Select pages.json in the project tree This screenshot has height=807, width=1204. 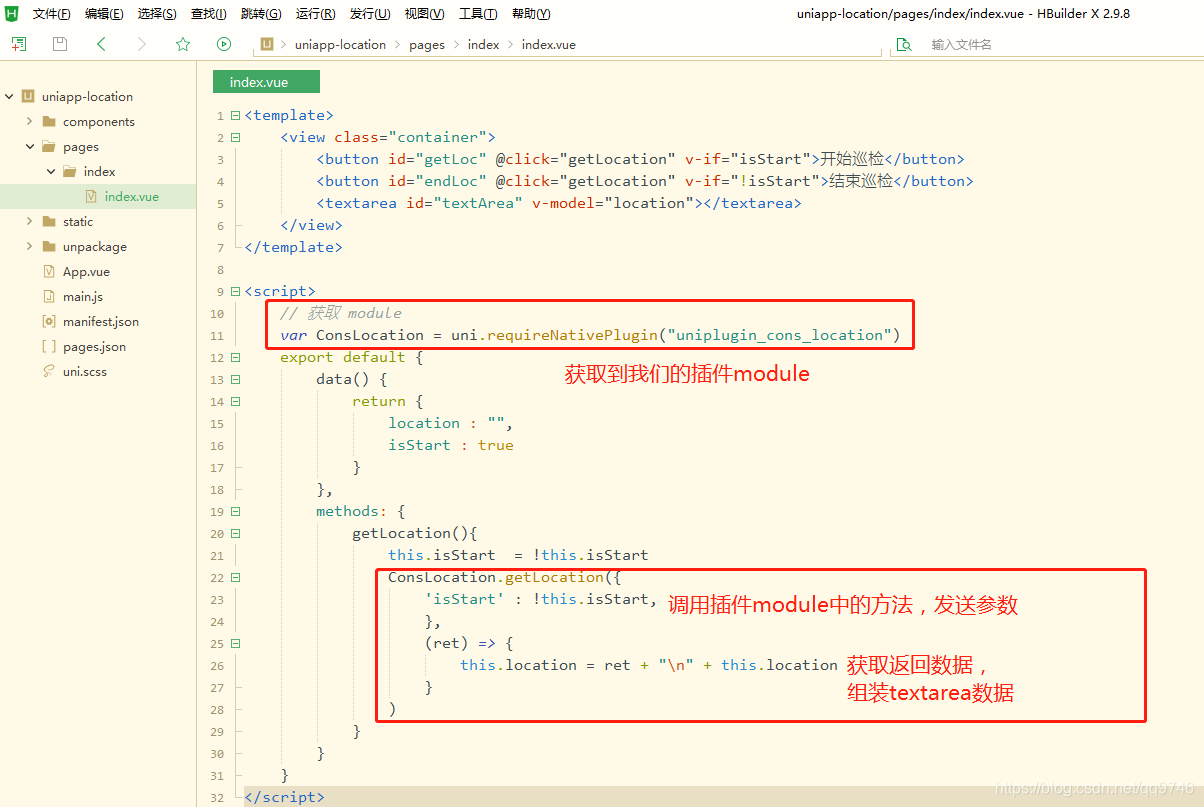point(94,347)
